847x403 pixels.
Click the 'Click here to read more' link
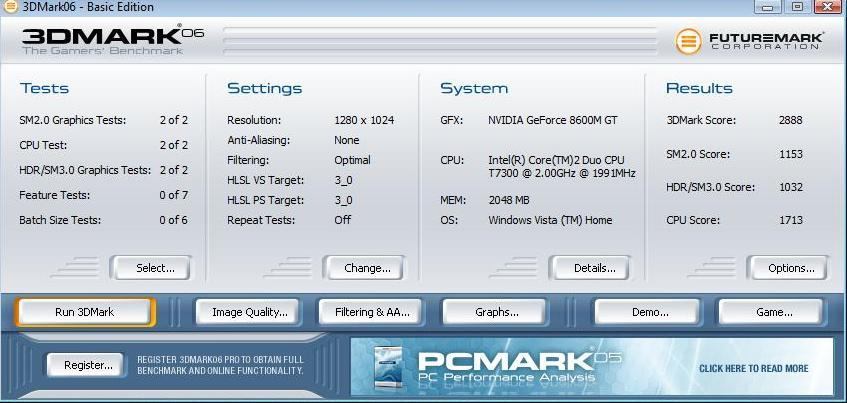tap(753, 368)
